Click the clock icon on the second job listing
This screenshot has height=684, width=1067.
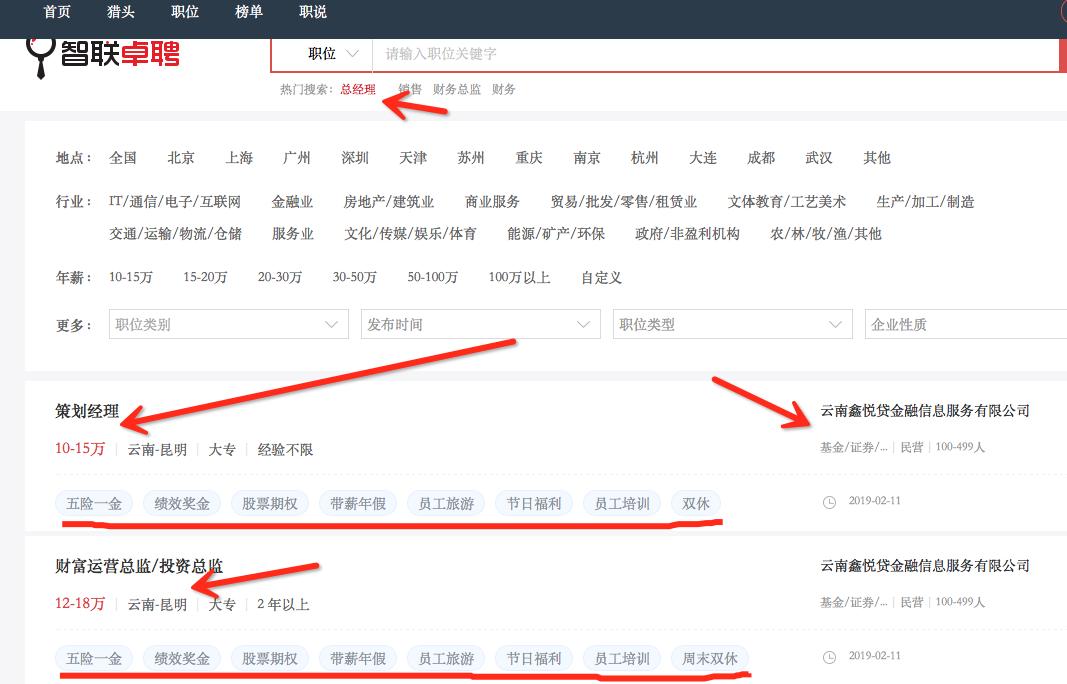click(830, 656)
